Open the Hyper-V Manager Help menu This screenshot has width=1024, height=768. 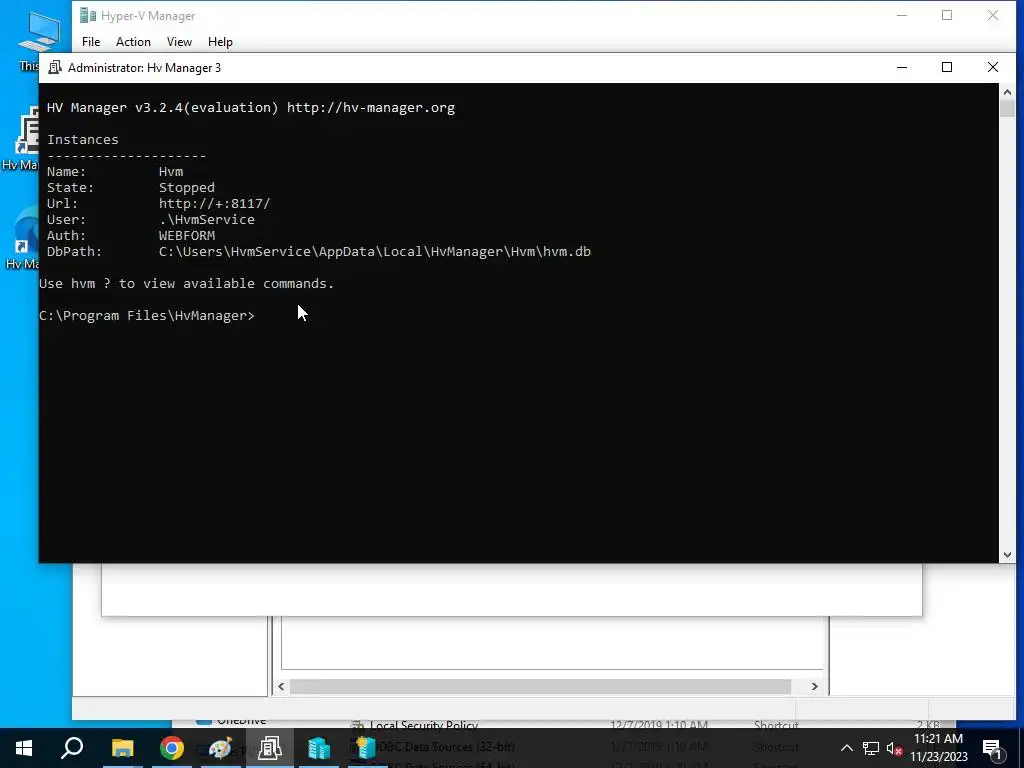[x=220, y=42]
